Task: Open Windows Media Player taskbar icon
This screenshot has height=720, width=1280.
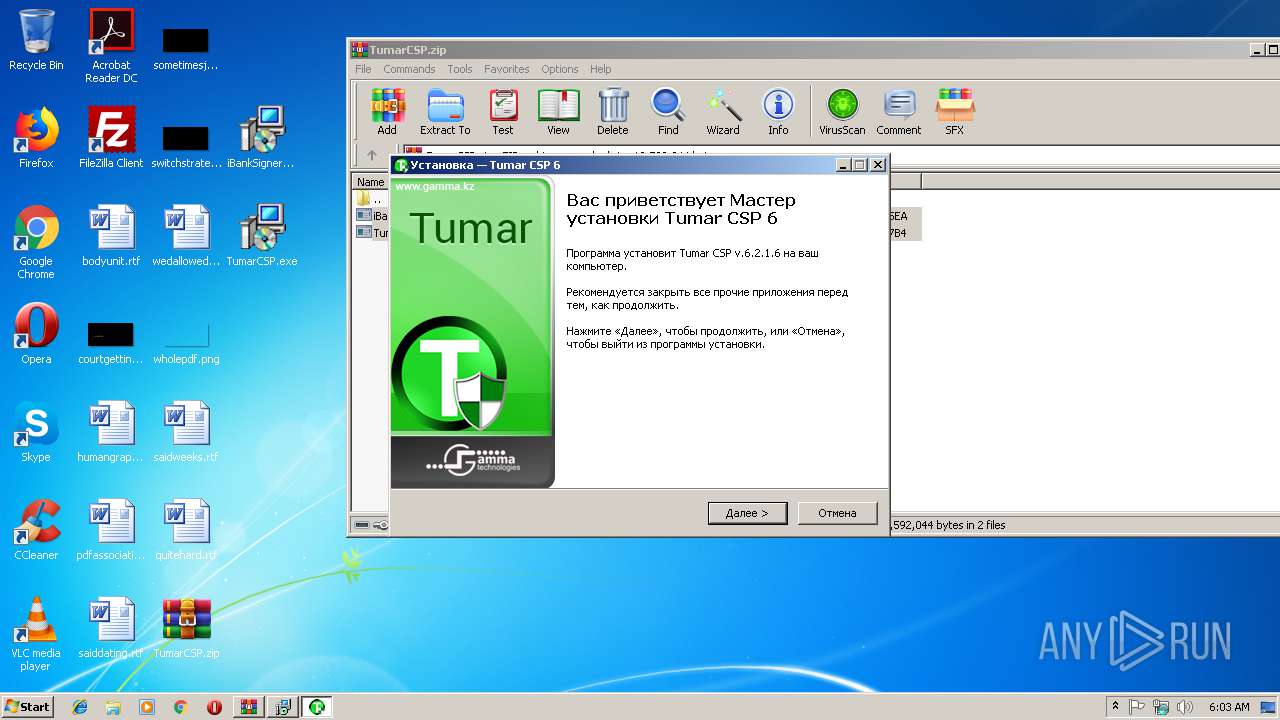Action: point(147,706)
